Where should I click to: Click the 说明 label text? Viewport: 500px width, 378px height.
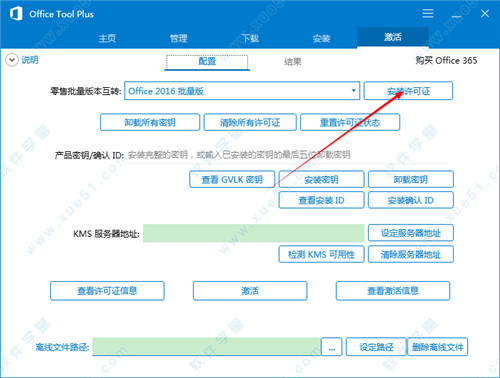[30, 60]
